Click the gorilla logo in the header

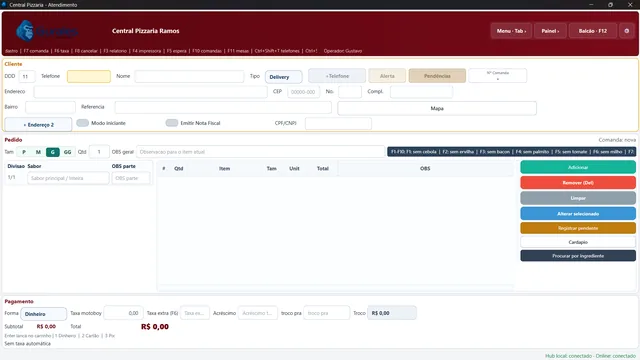point(25,31)
